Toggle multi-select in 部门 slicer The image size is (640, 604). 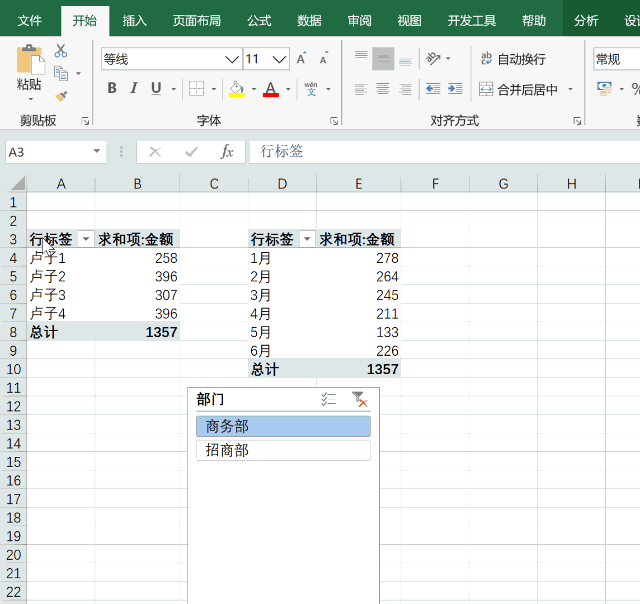[x=328, y=399]
